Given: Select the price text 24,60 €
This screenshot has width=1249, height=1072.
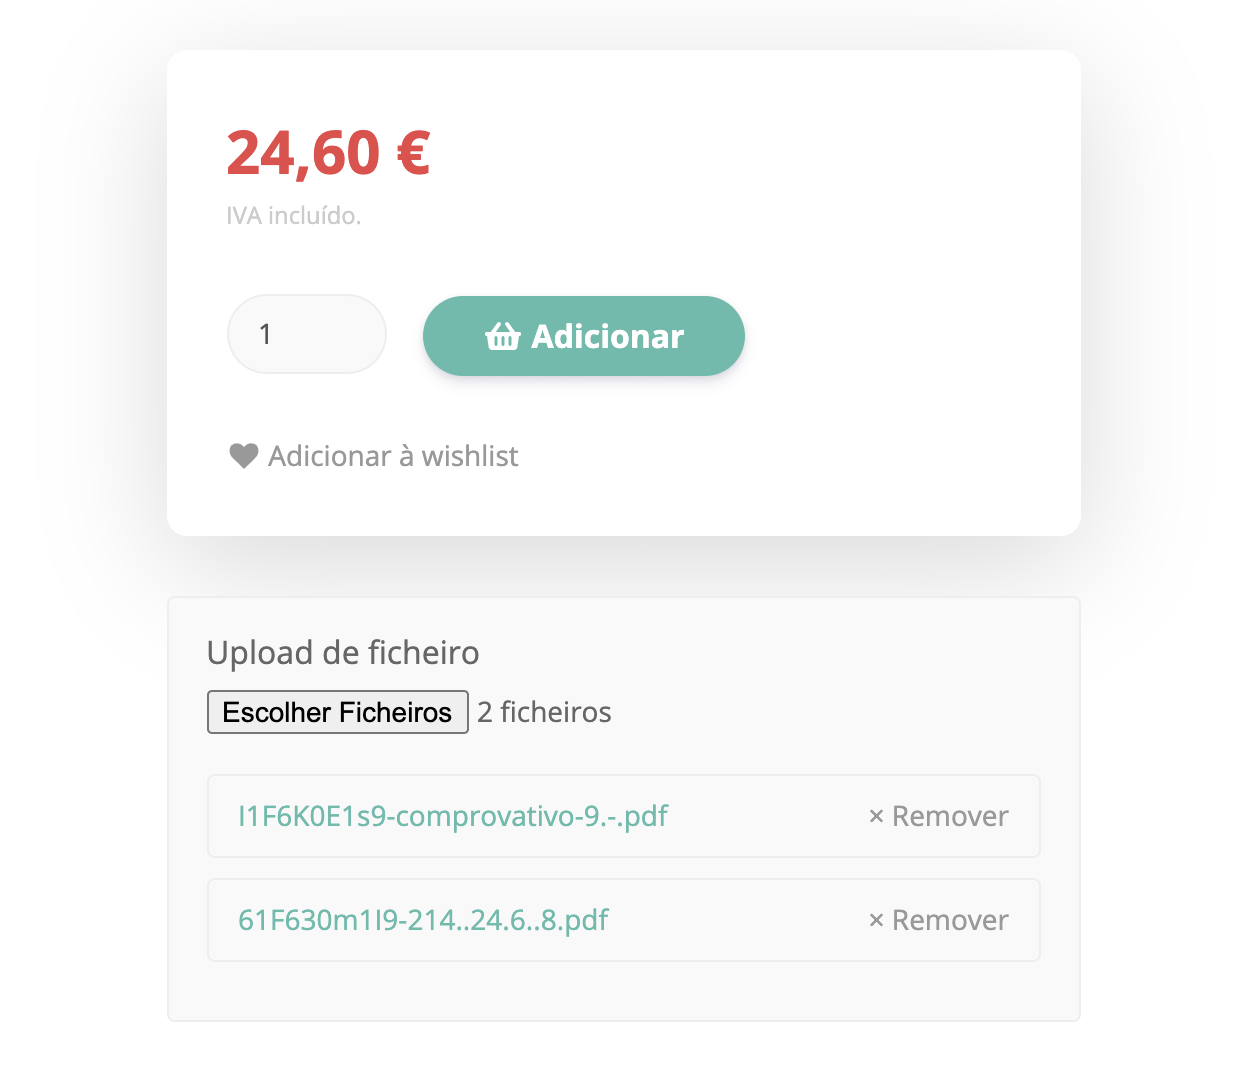Looking at the screenshot, I should point(328,153).
